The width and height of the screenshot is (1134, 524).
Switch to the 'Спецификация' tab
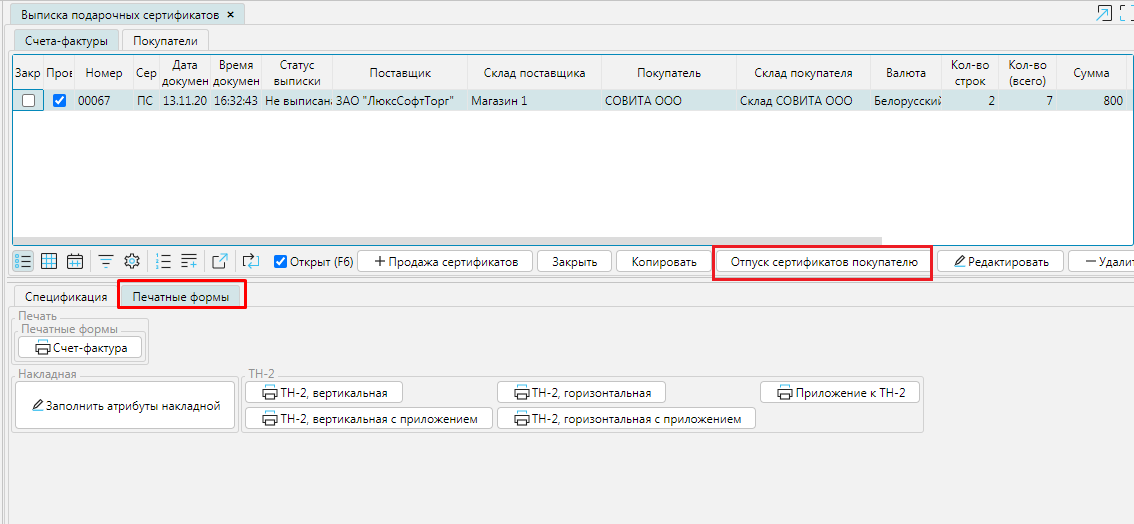[66, 297]
